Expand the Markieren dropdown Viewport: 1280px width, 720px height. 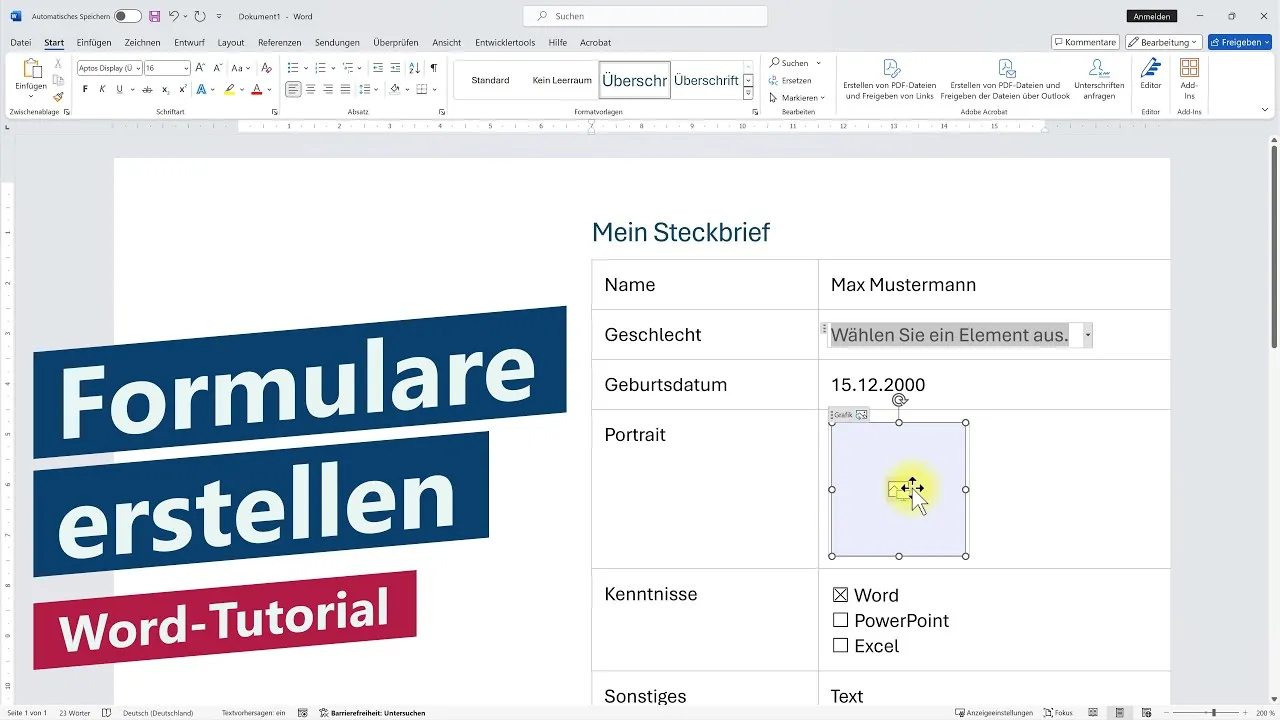pos(822,97)
